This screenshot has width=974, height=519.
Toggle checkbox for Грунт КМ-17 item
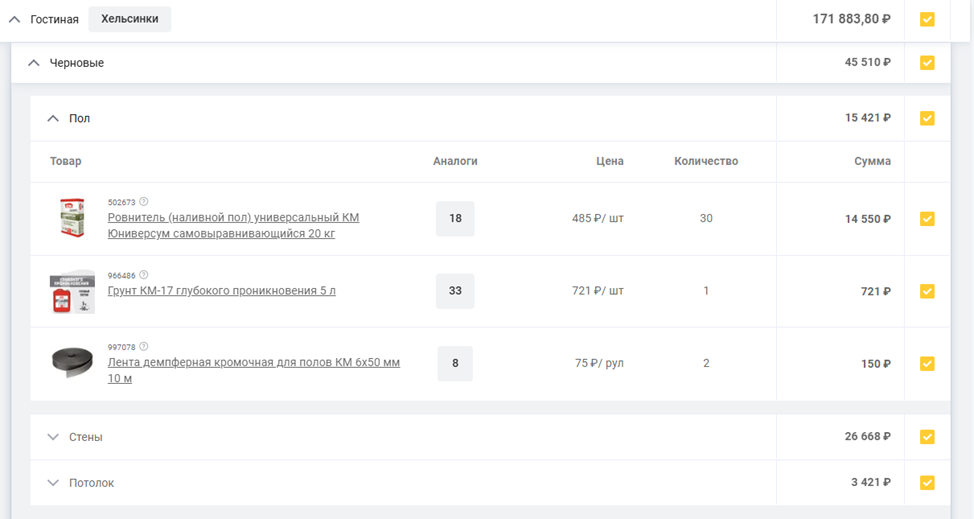(x=927, y=291)
